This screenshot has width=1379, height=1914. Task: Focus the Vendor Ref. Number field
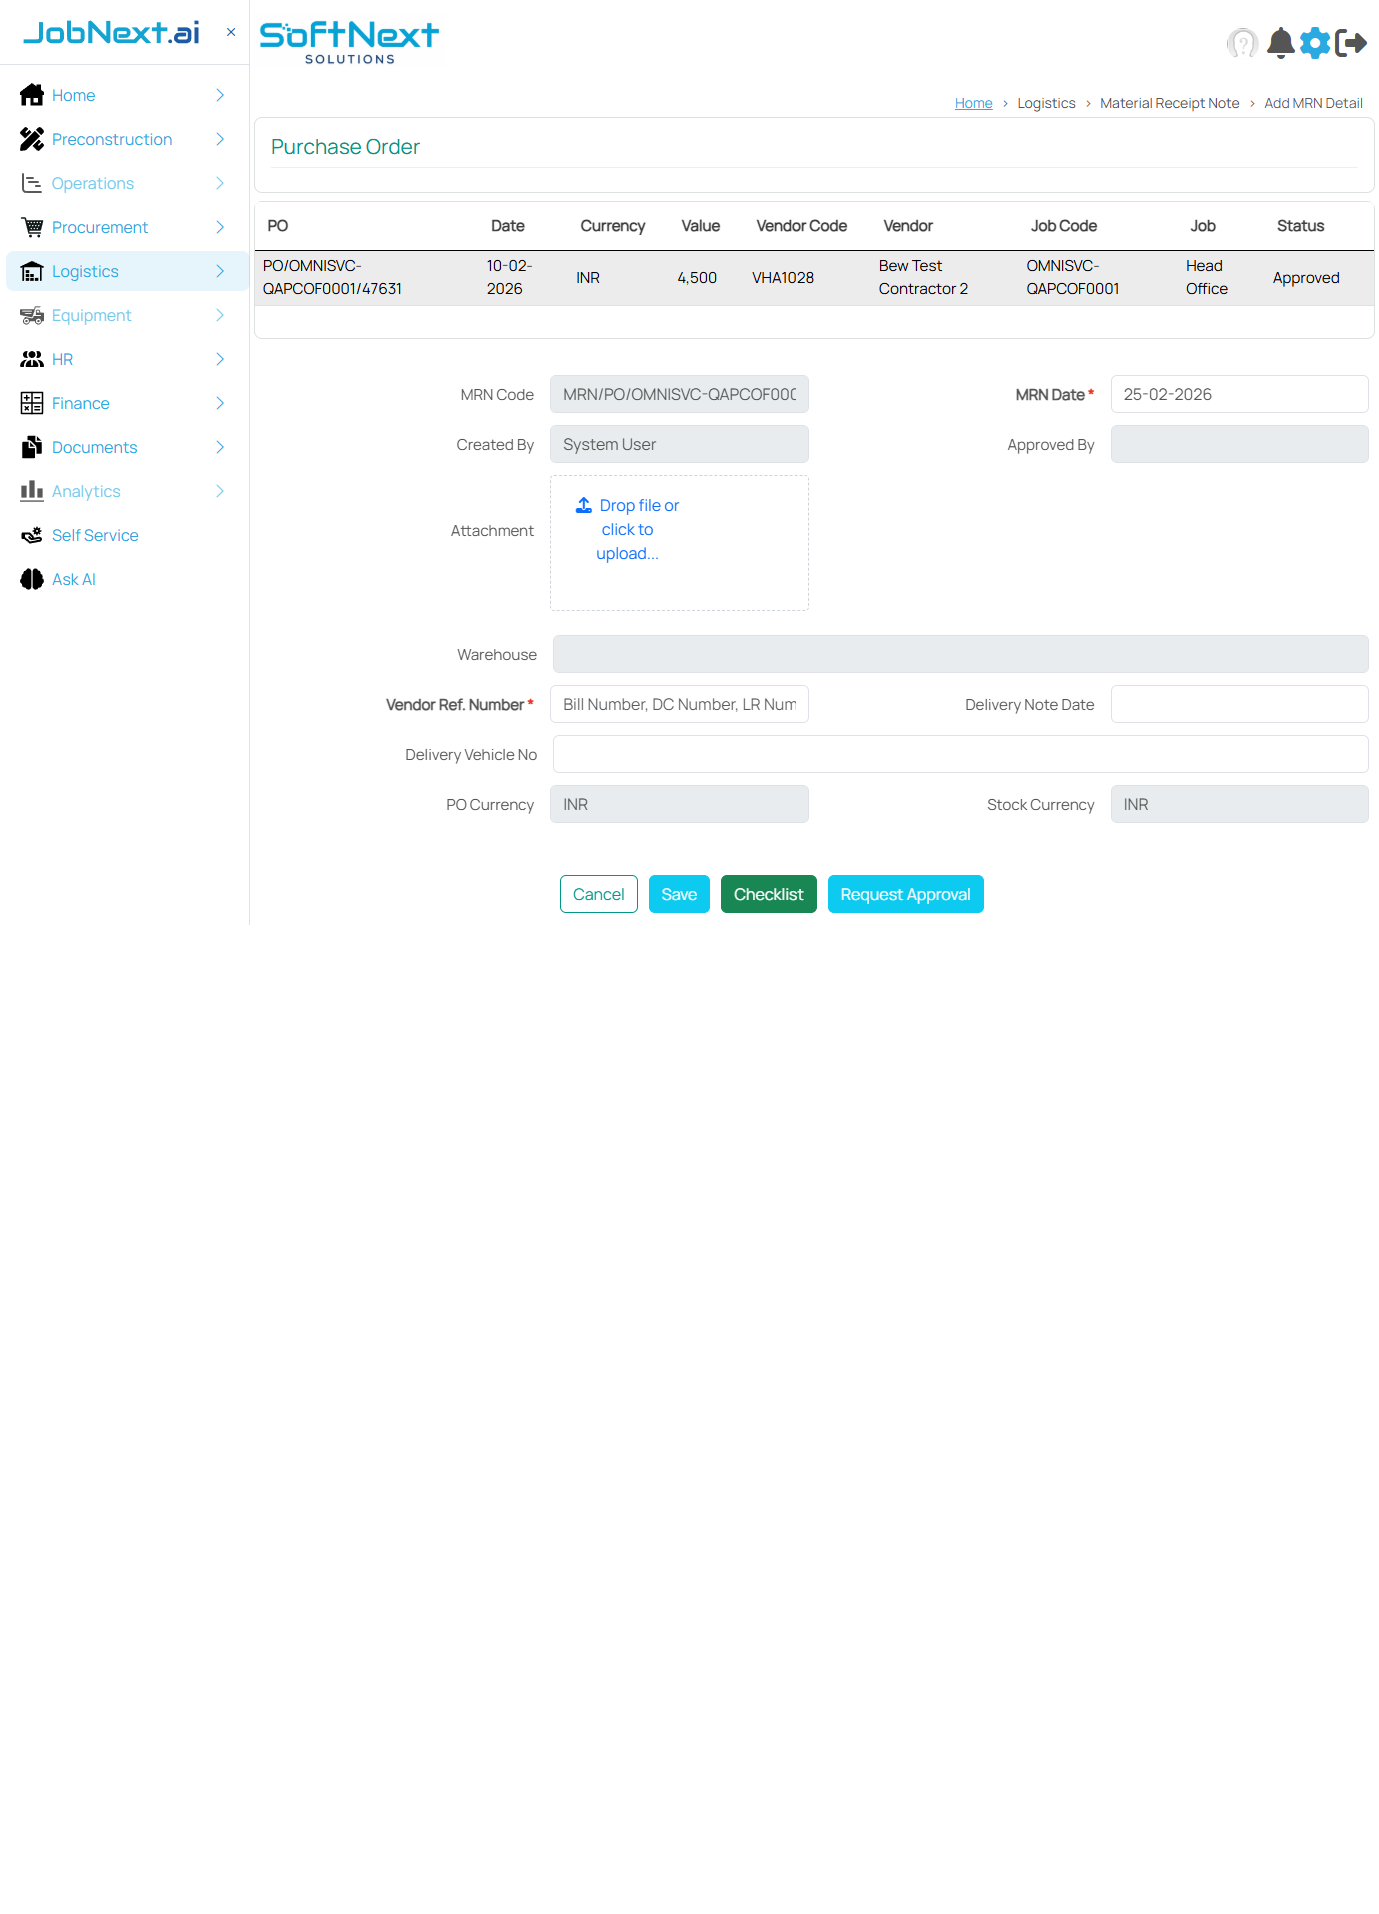tap(679, 704)
